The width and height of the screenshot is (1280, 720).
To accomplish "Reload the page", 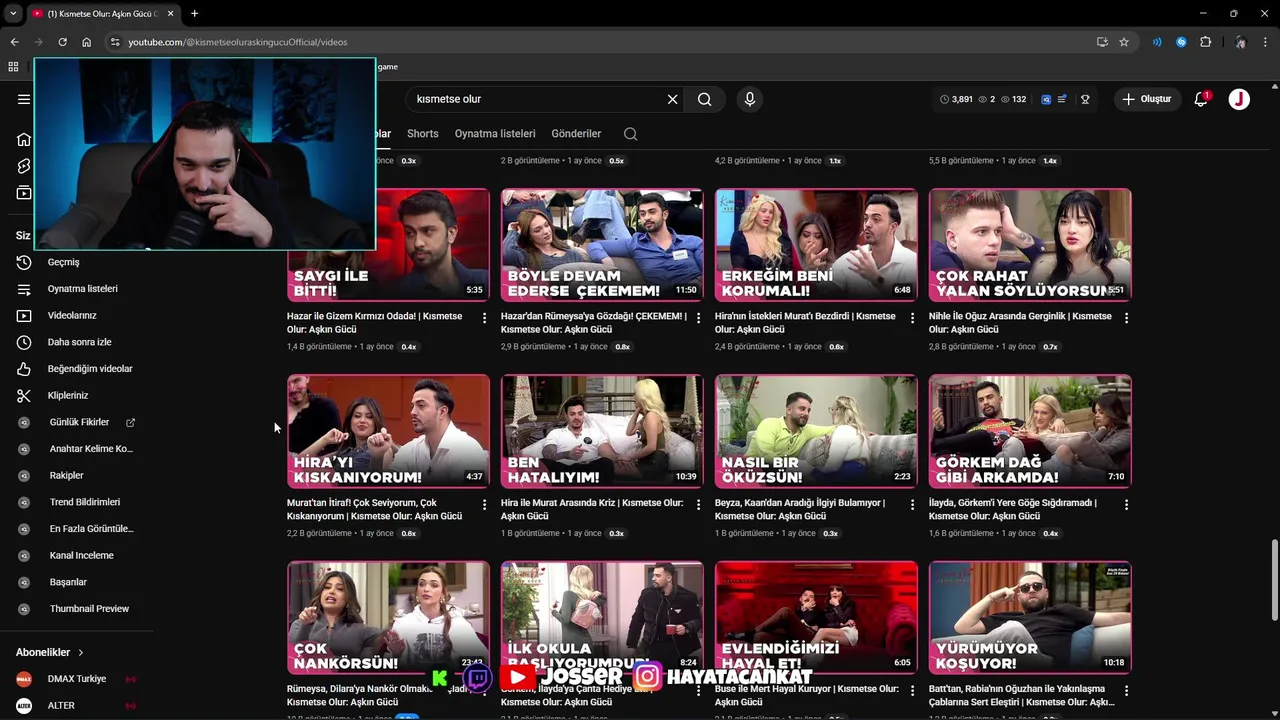I will click(x=62, y=42).
